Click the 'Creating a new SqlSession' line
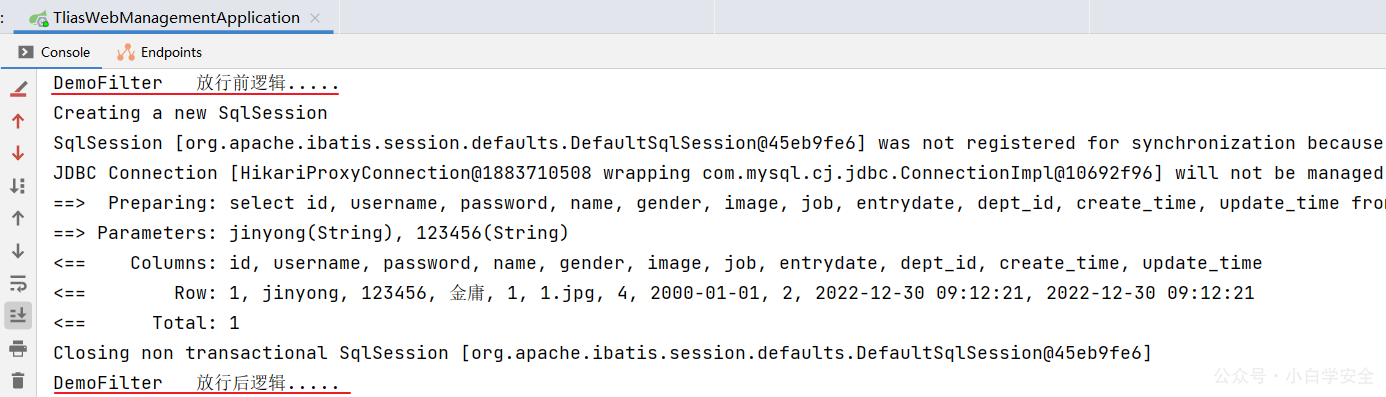The image size is (1386, 397). click(x=190, y=113)
